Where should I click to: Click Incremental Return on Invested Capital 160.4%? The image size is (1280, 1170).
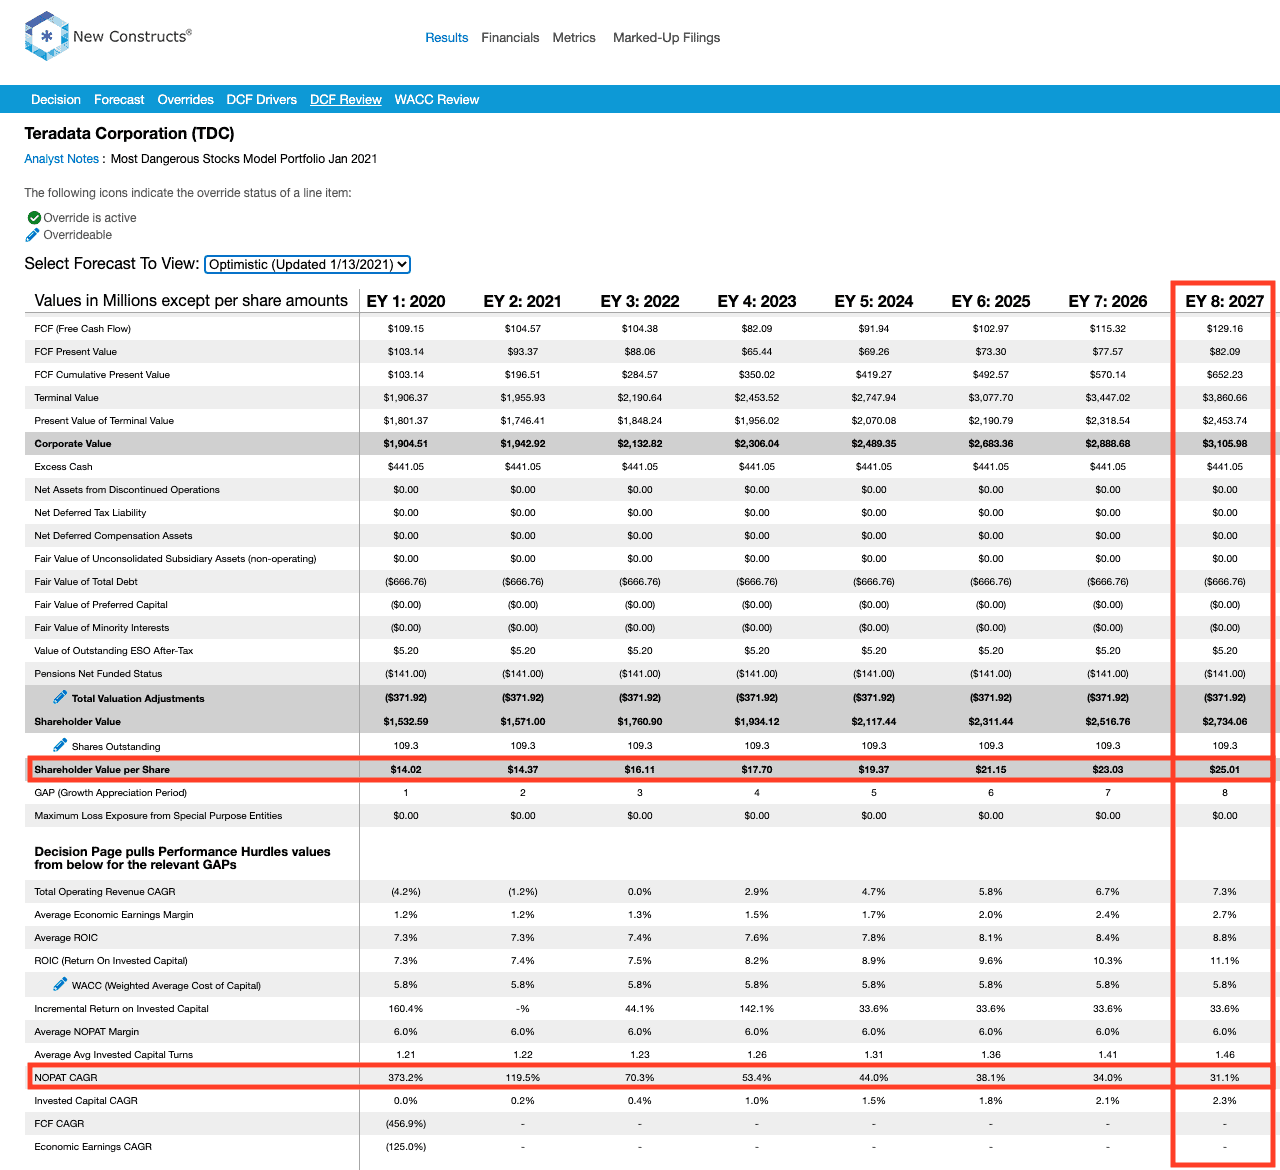(x=406, y=1008)
